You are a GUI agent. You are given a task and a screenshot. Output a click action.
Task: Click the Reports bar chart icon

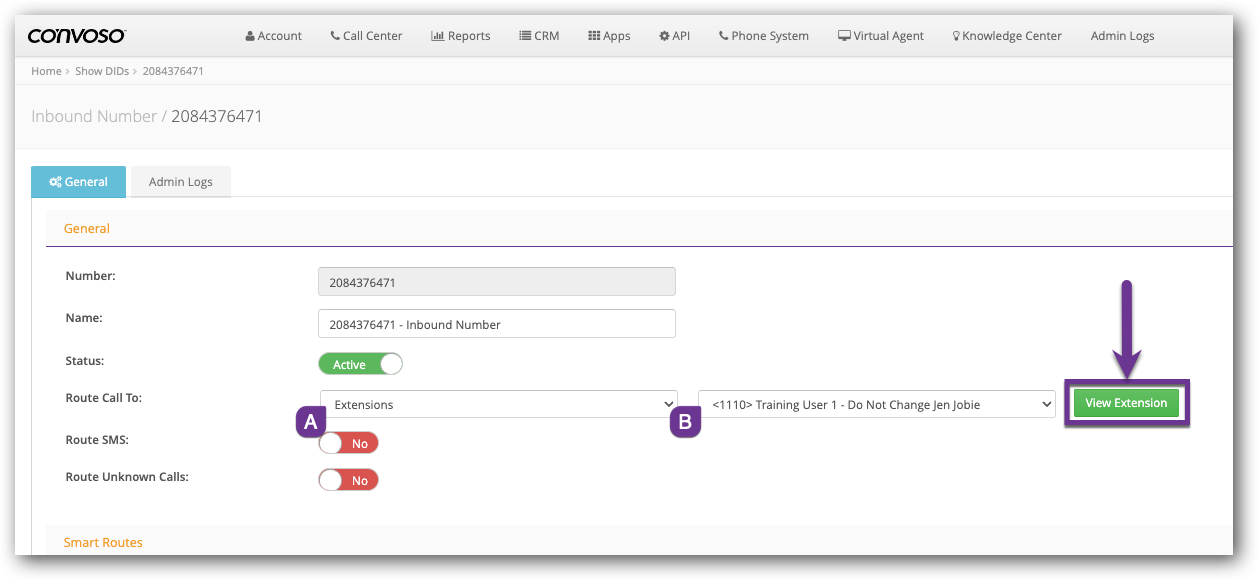[437, 36]
